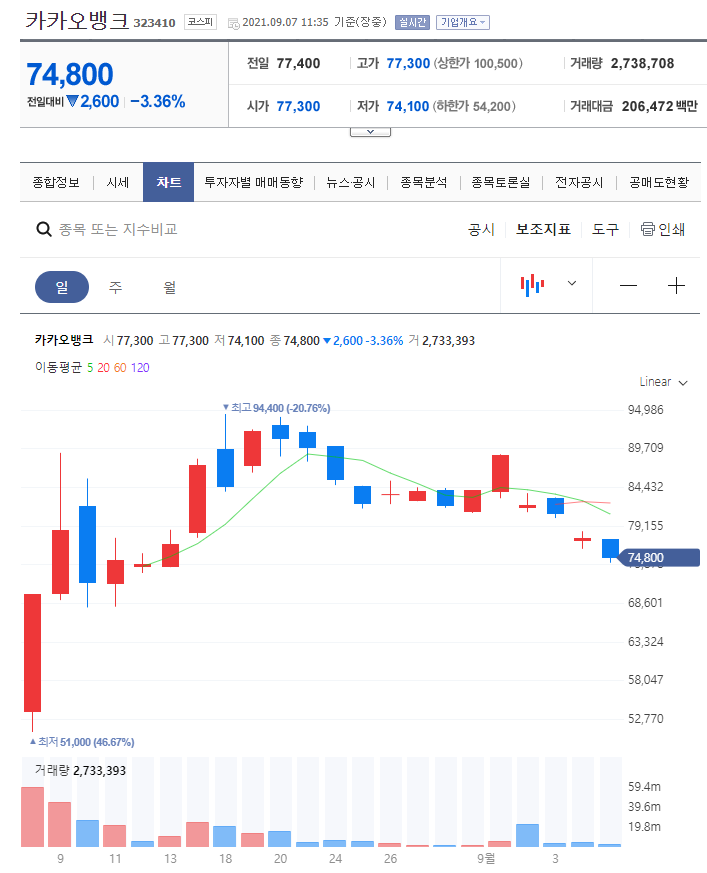Screen dimensions: 707x873
Task: Switch to 주 weekly period
Action: pyautogui.click(x=115, y=287)
